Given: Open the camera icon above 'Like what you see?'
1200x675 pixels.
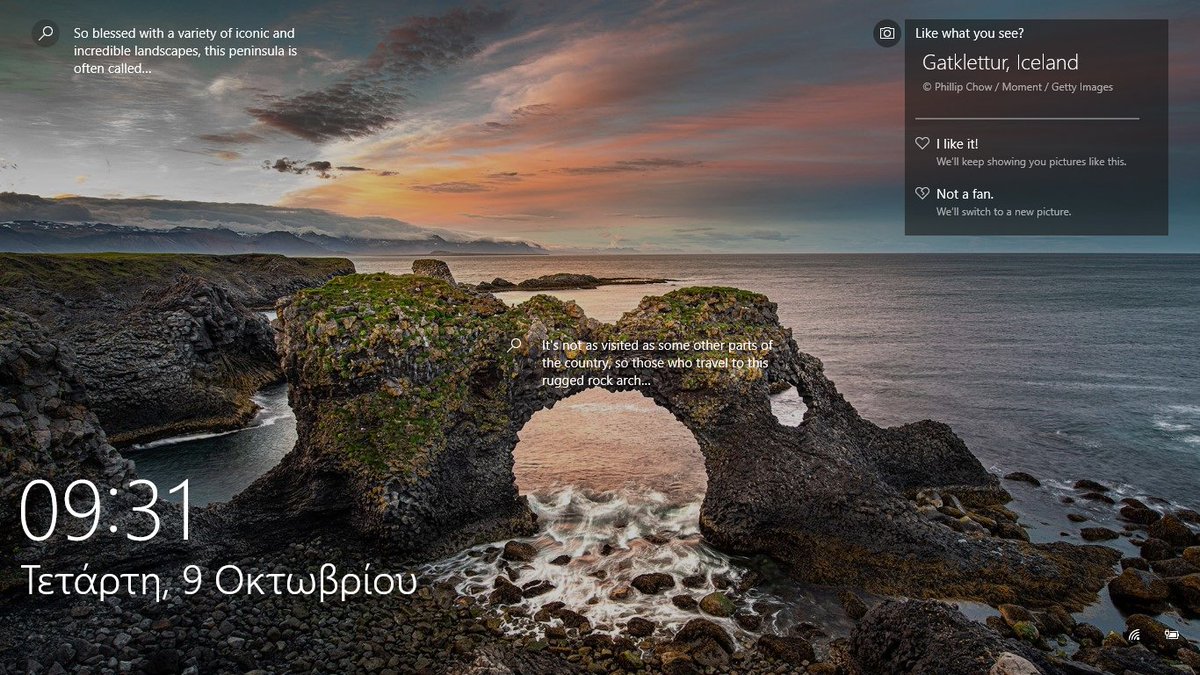Looking at the screenshot, I should click(886, 33).
